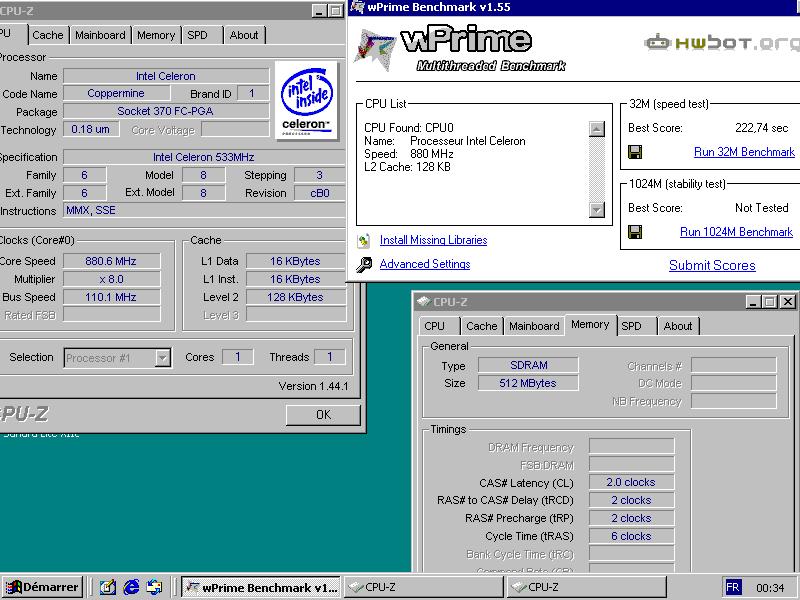Open Internet Explorer from quick launch
Screen dimensions: 800x600
[x=131, y=587]
